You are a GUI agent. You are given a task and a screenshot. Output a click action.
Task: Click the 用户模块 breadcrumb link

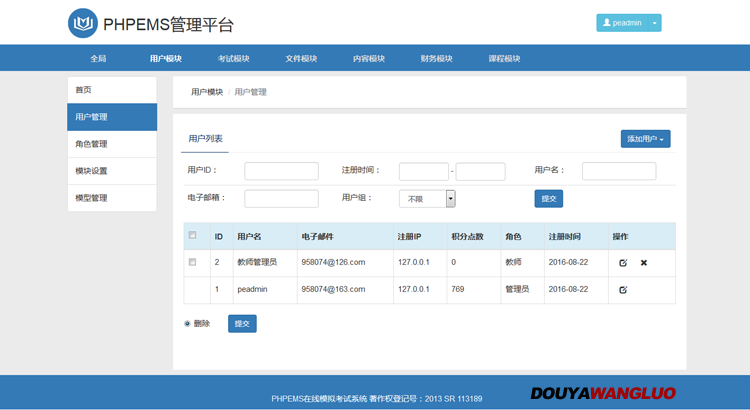click(207, 92)
